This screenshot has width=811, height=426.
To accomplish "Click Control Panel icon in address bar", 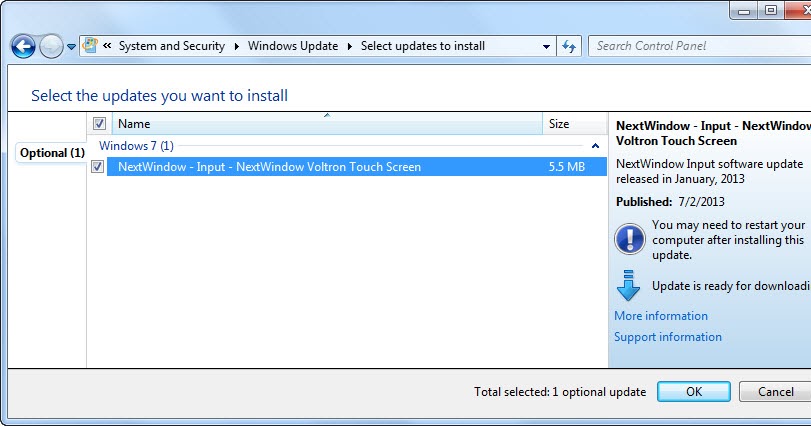I will click(90, 45).
